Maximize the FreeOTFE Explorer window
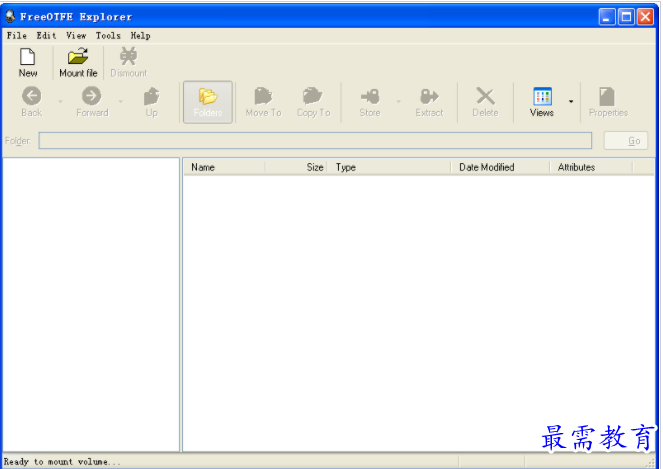 click(x=626, y=17)
